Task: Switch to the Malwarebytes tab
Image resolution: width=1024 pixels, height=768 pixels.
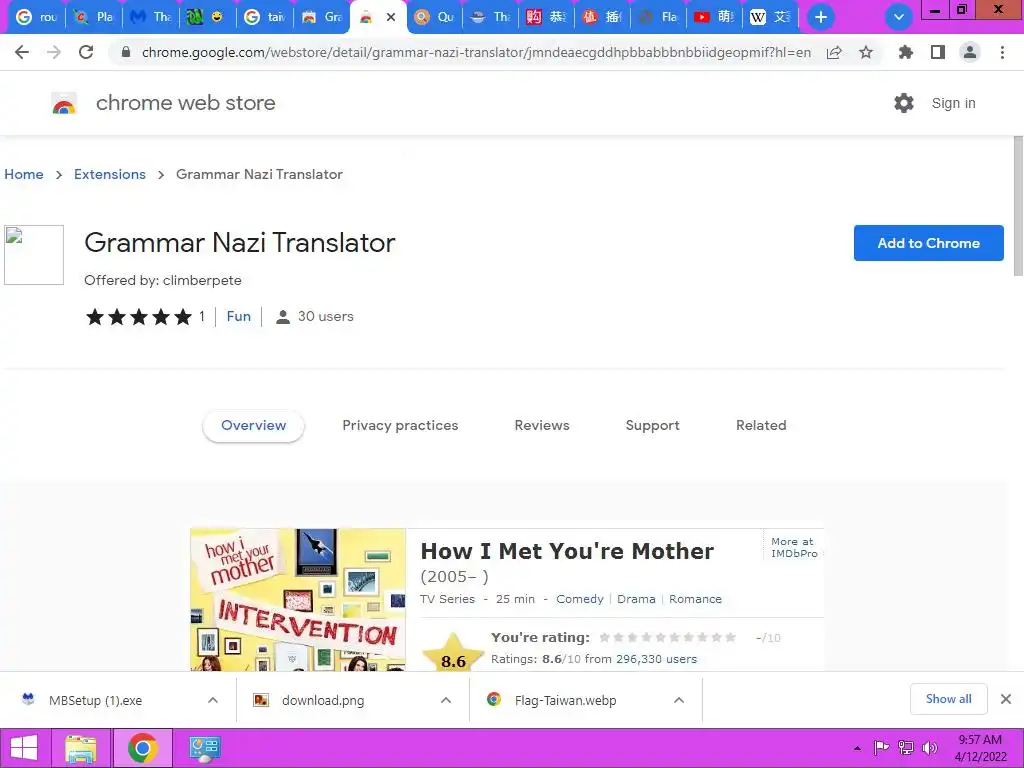Action: pyautogui.click(x=150, y=17)
